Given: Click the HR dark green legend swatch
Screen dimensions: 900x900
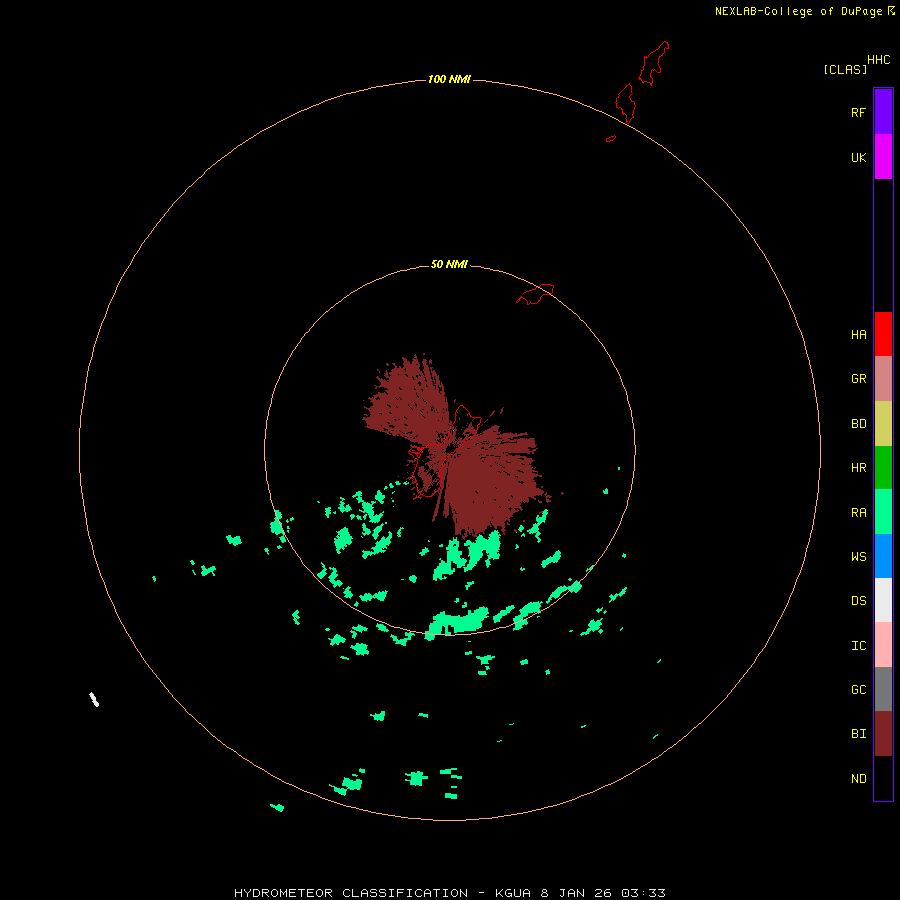Looking at the screenshot, I should click(883, 468).
